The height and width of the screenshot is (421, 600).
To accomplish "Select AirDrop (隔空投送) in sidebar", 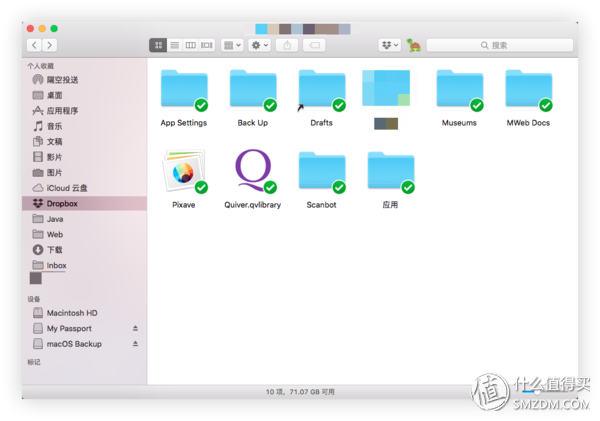I will 84,80.
